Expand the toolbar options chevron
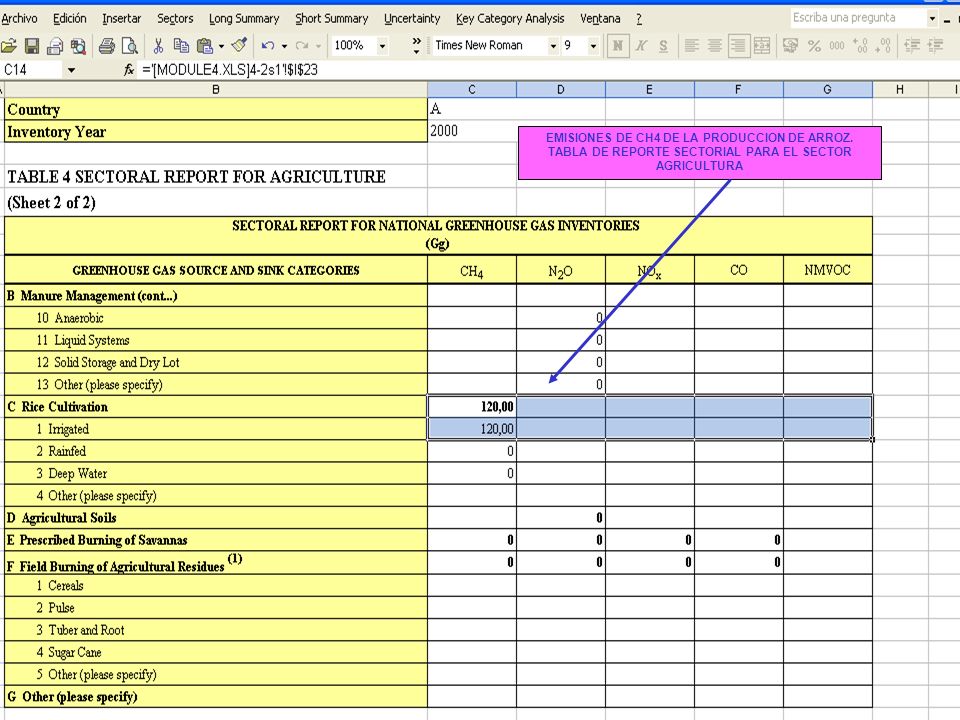This screenshot has width=960, height=720. [x=416, y=45]
